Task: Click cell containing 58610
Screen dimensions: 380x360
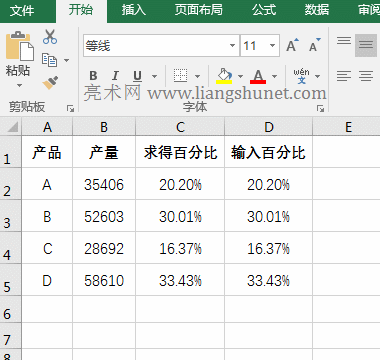Action: click(x=104, y=280)
